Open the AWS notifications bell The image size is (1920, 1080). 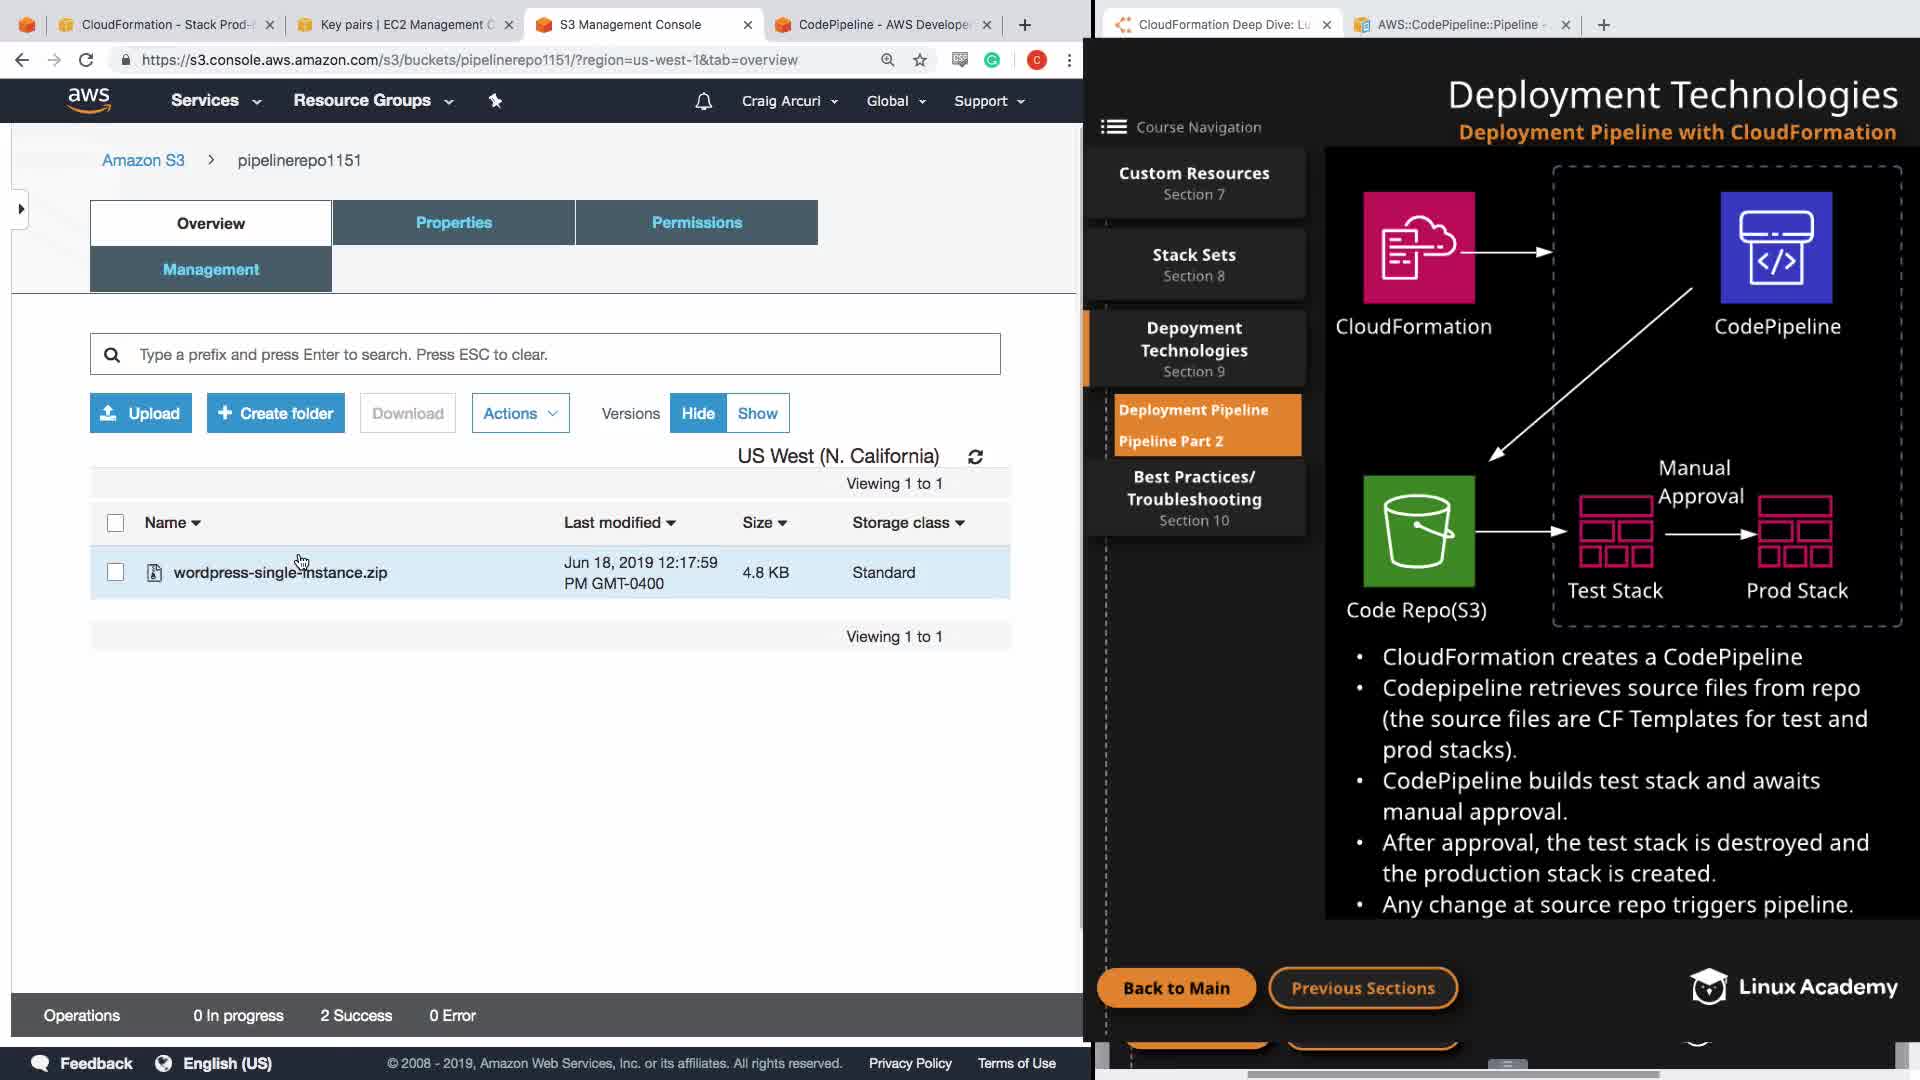coord(703,101)
